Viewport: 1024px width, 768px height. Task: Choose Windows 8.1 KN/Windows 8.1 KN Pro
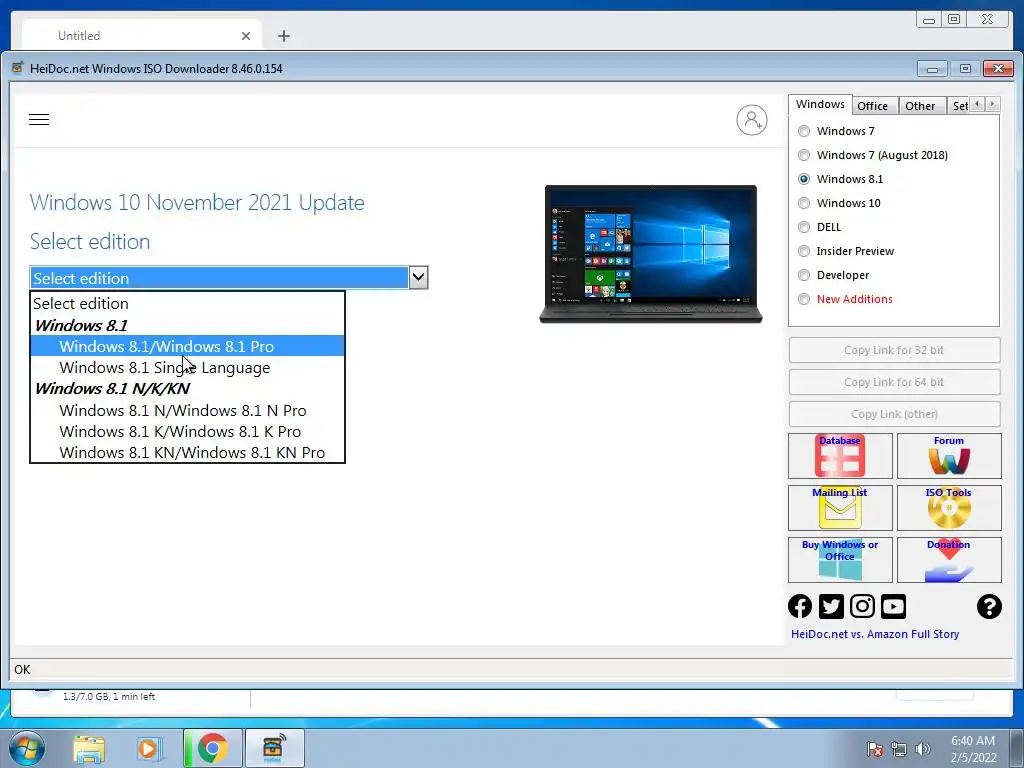[187, 452]
